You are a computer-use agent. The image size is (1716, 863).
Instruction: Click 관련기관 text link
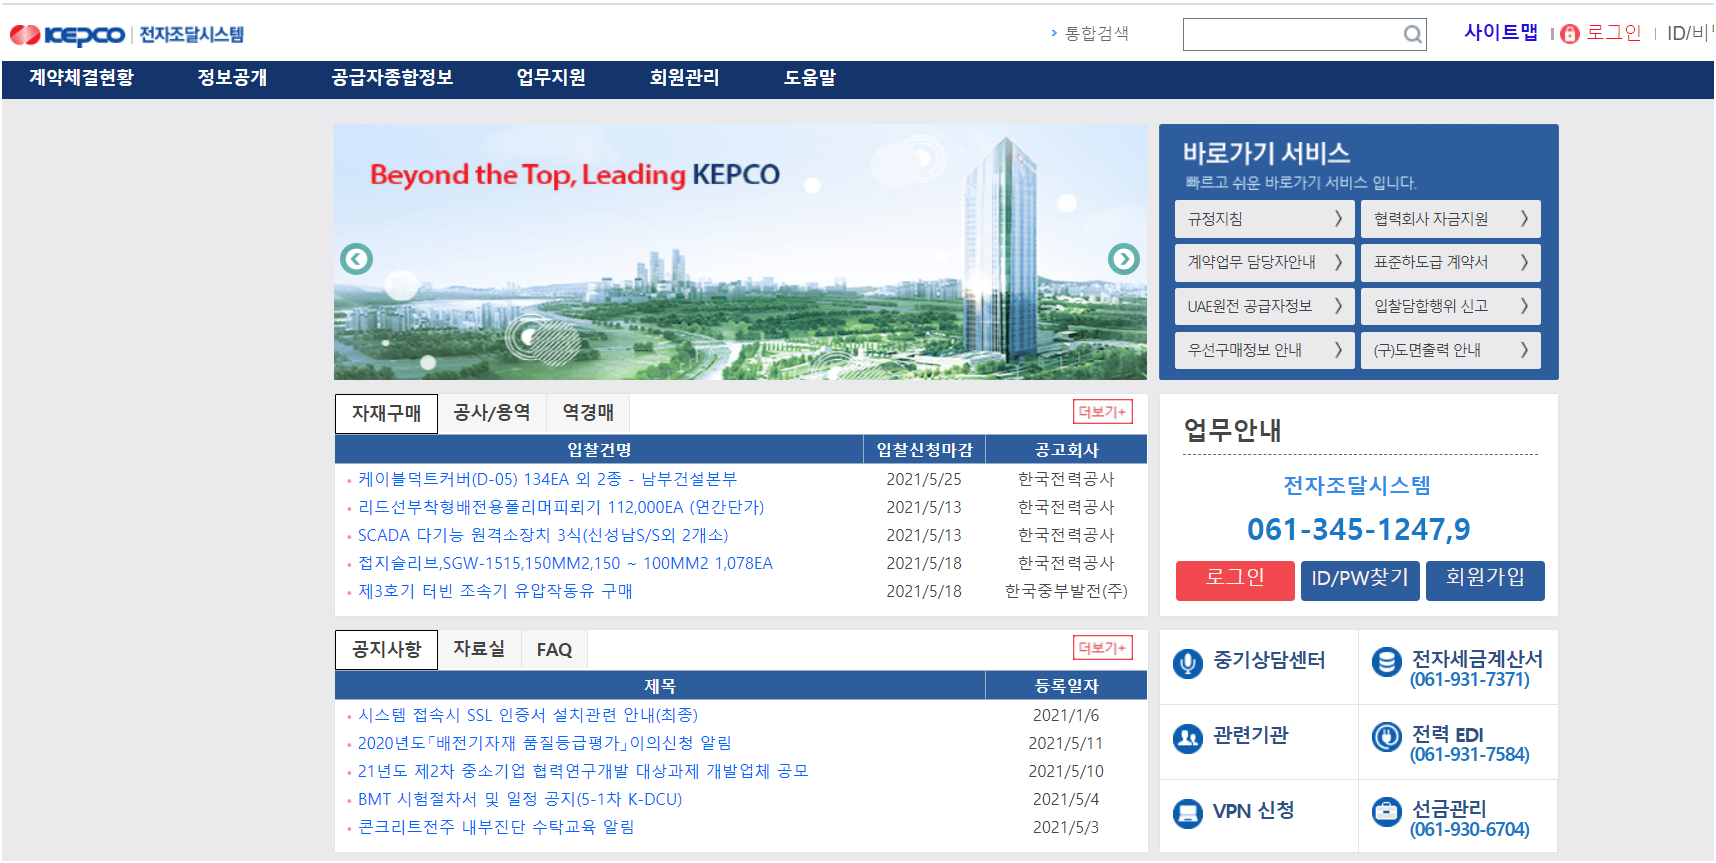pyautogui.click(x=1250, y=736)
